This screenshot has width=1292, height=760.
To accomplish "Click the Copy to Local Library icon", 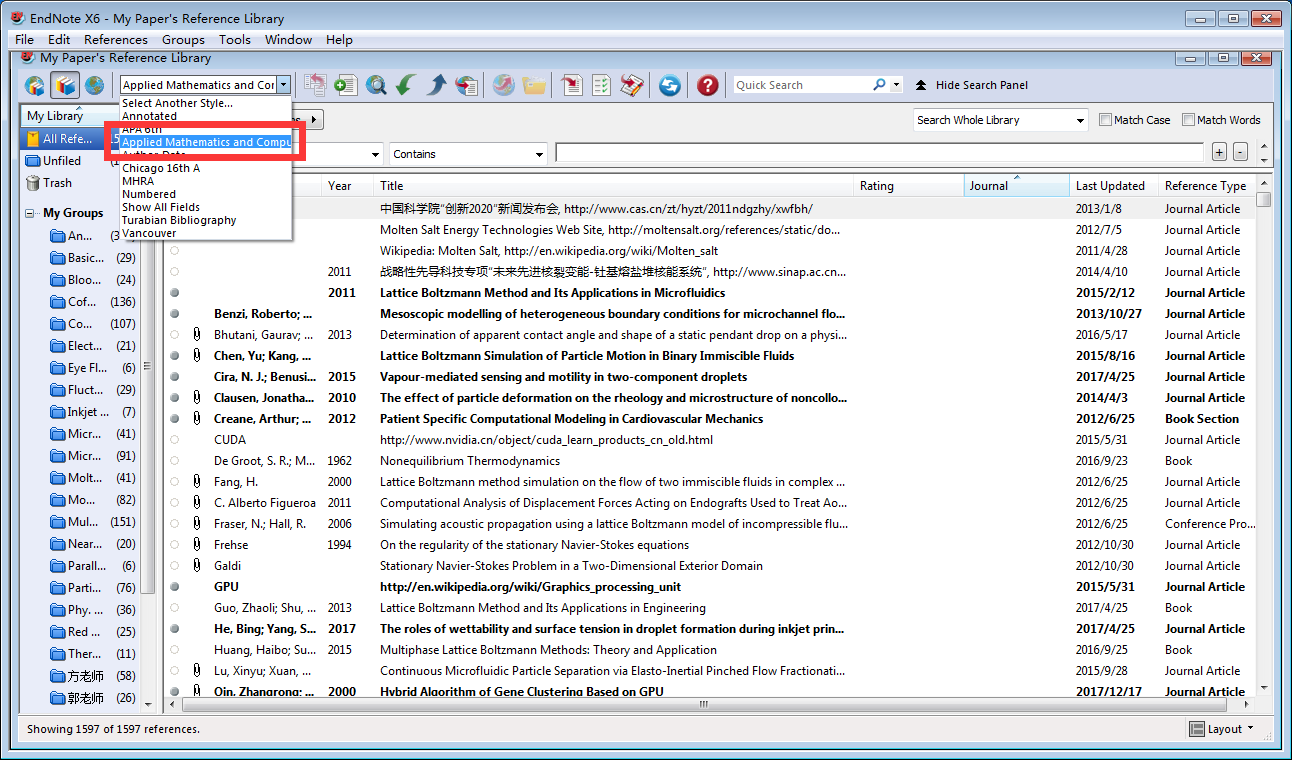I will (315, 85).
